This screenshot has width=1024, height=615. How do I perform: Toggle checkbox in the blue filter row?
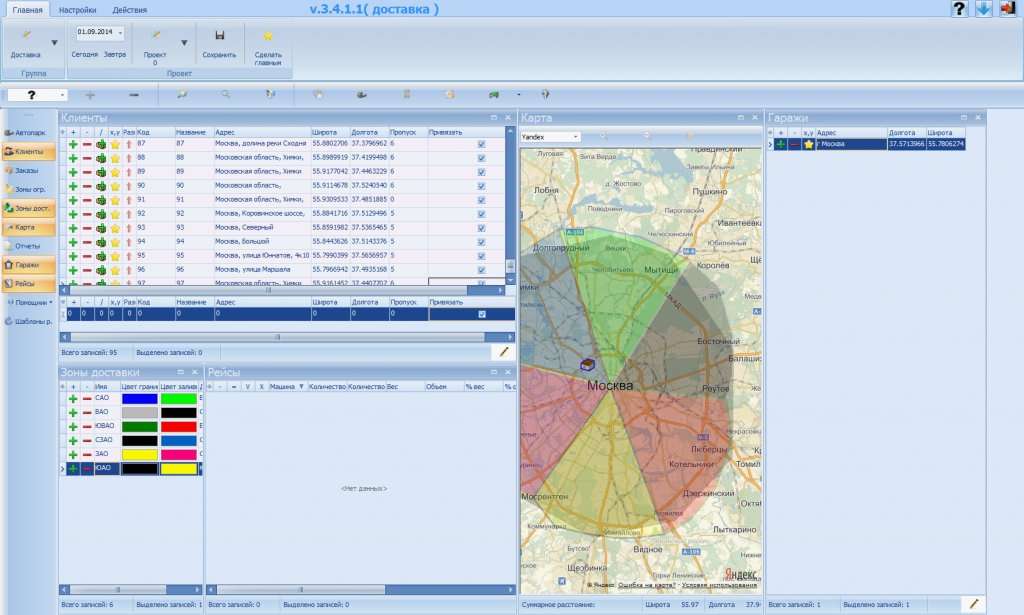click(x=481, y=314)
